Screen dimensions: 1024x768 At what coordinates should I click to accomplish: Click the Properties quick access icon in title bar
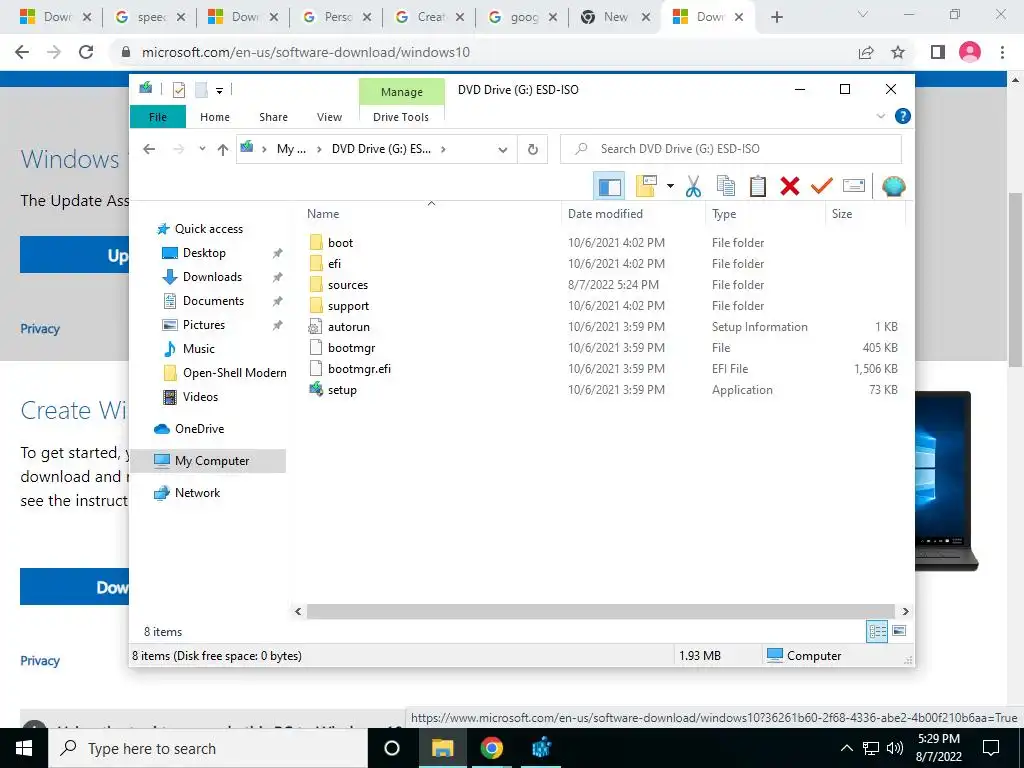[178, 90]
